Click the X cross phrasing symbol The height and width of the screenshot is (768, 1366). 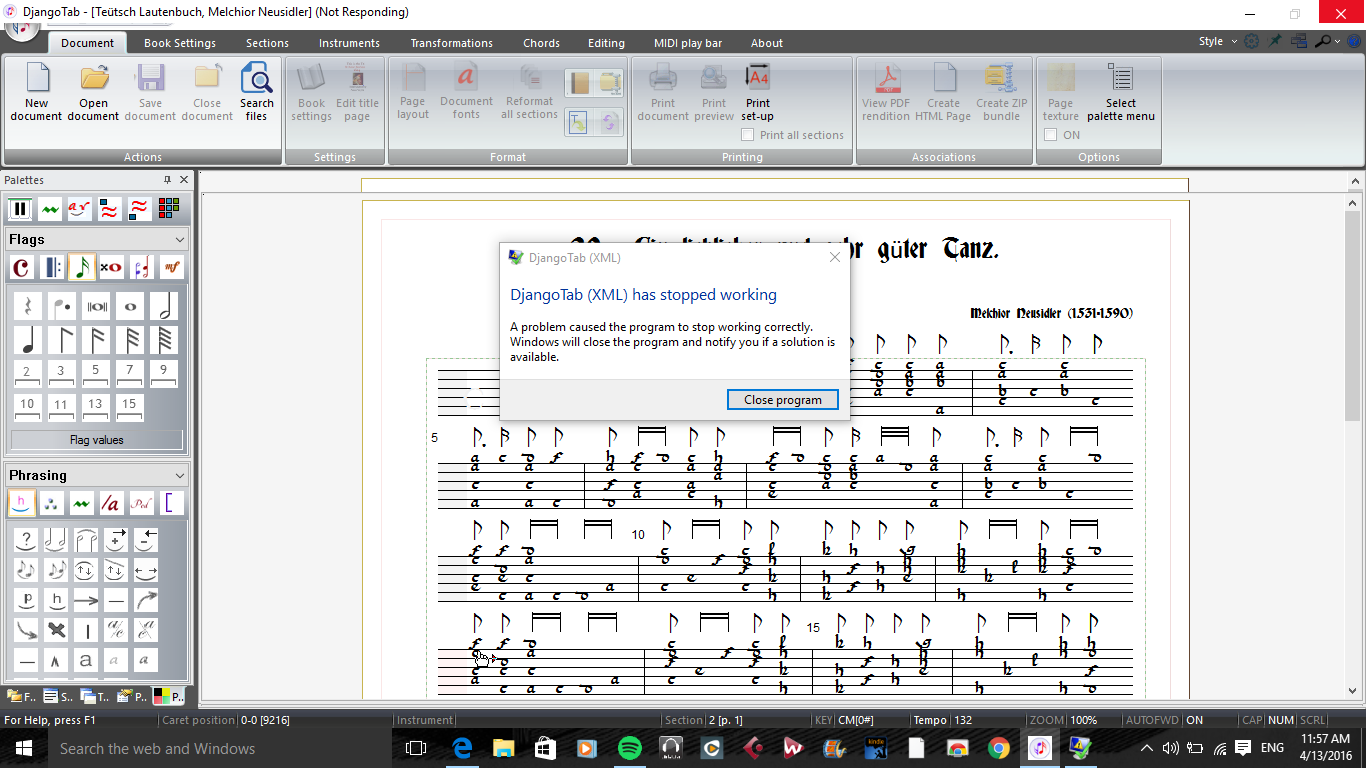pyautogui.click(x=57, y=631)
